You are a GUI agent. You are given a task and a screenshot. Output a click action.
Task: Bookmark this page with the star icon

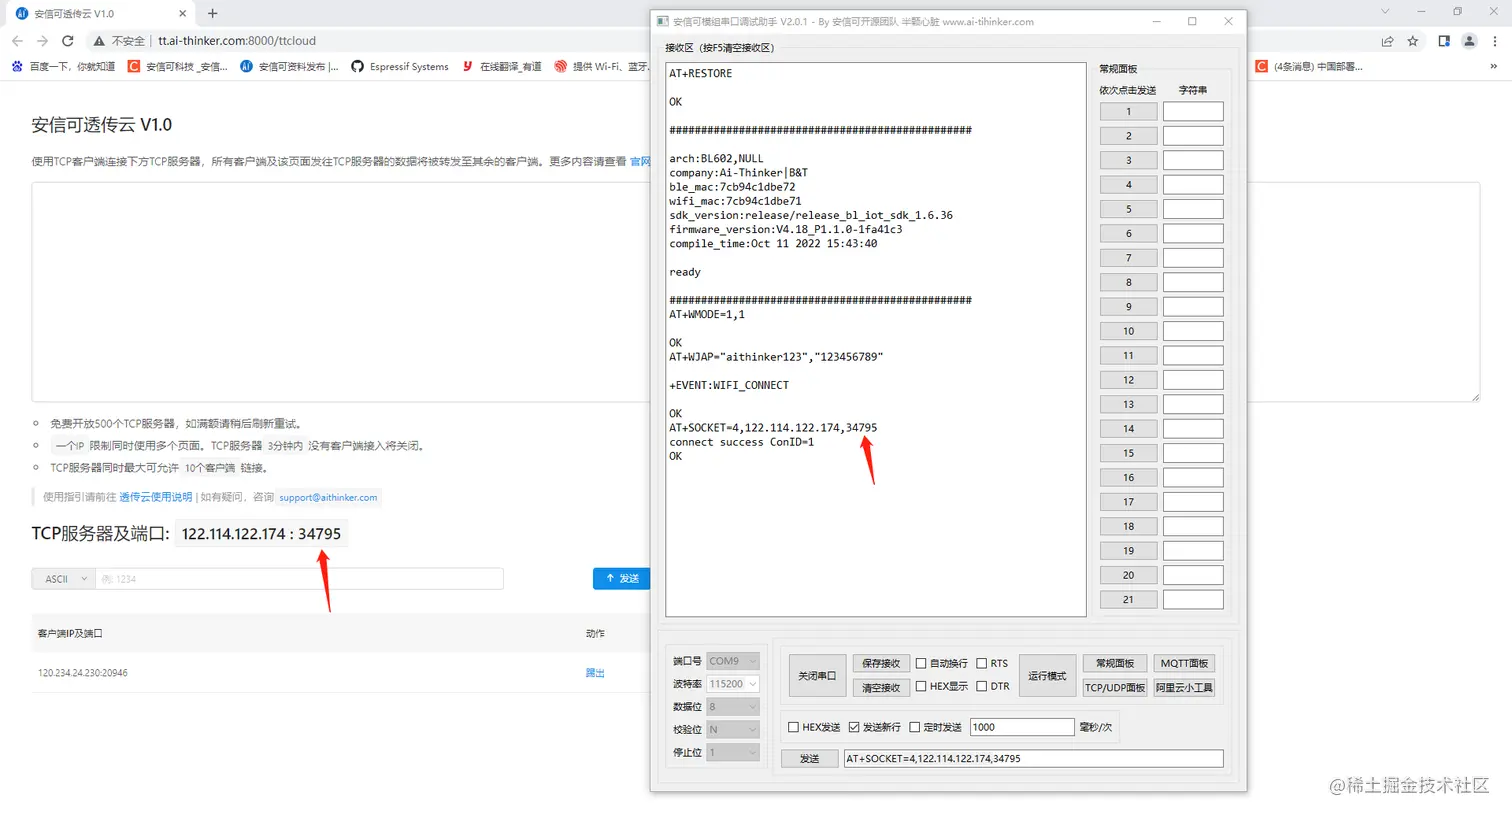coord(1413,41)
